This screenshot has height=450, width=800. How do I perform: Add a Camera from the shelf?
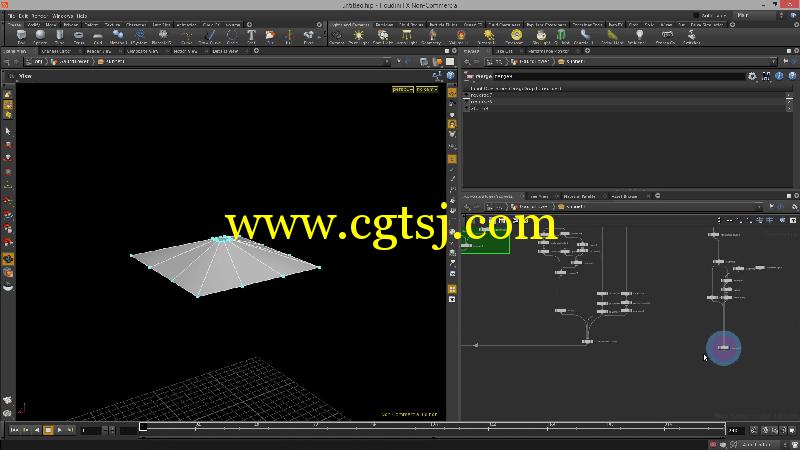(x=336, y=36)
